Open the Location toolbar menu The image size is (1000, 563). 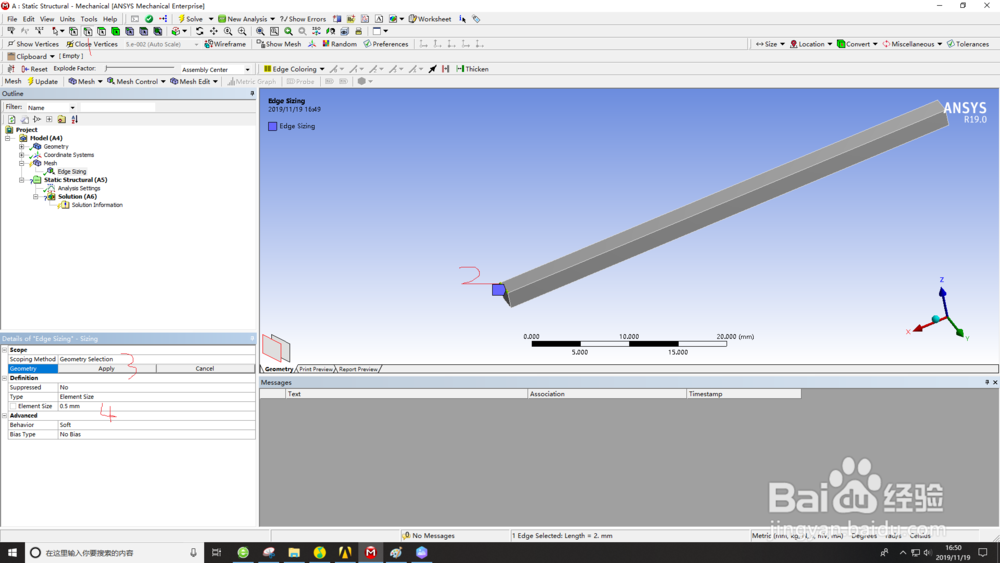[811, 44]
